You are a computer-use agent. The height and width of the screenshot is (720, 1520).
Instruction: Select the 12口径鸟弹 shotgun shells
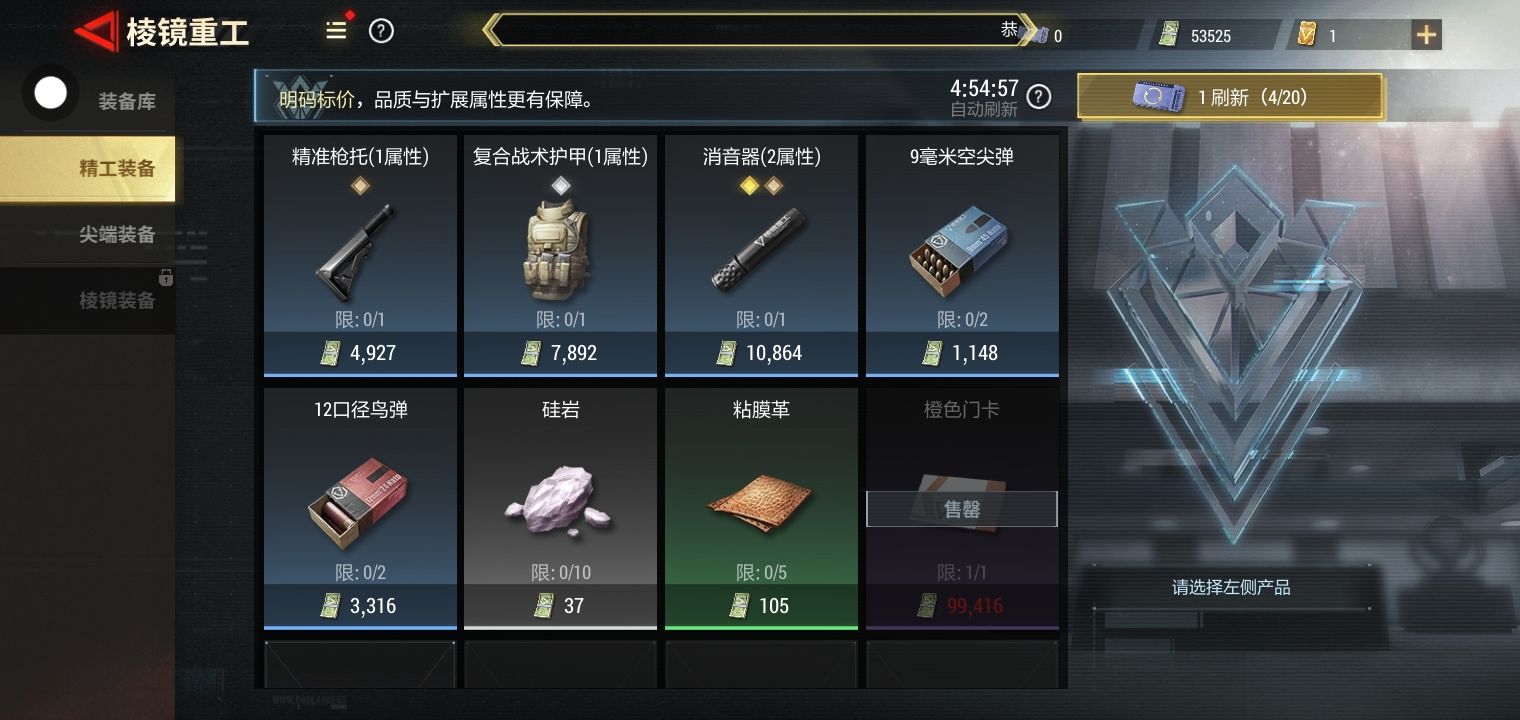[360, 508]
